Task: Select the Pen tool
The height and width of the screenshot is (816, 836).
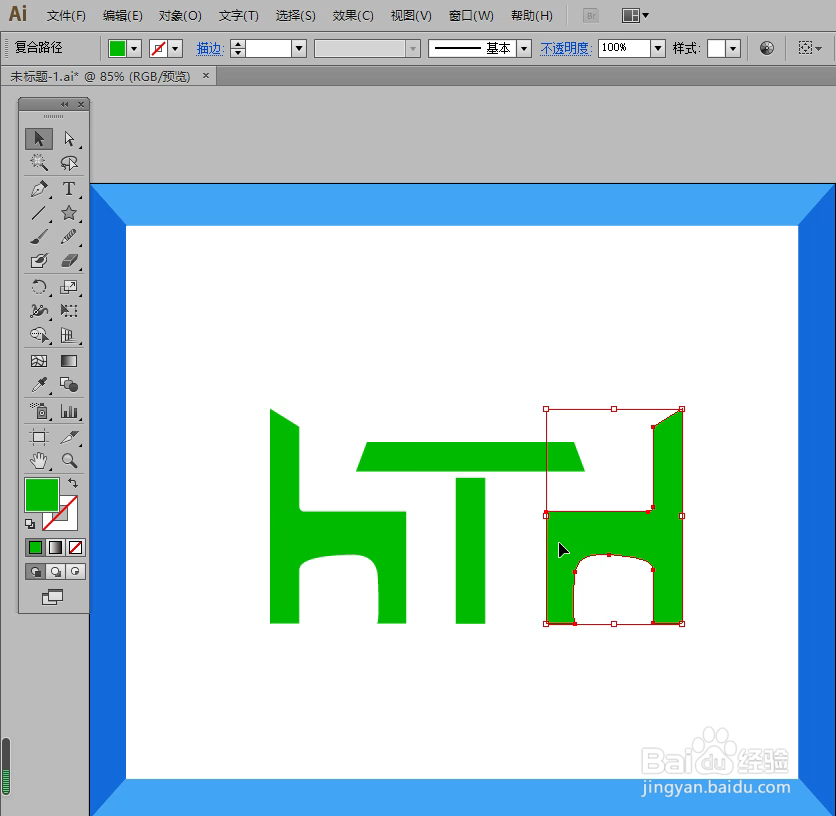Action: point(39,189)
